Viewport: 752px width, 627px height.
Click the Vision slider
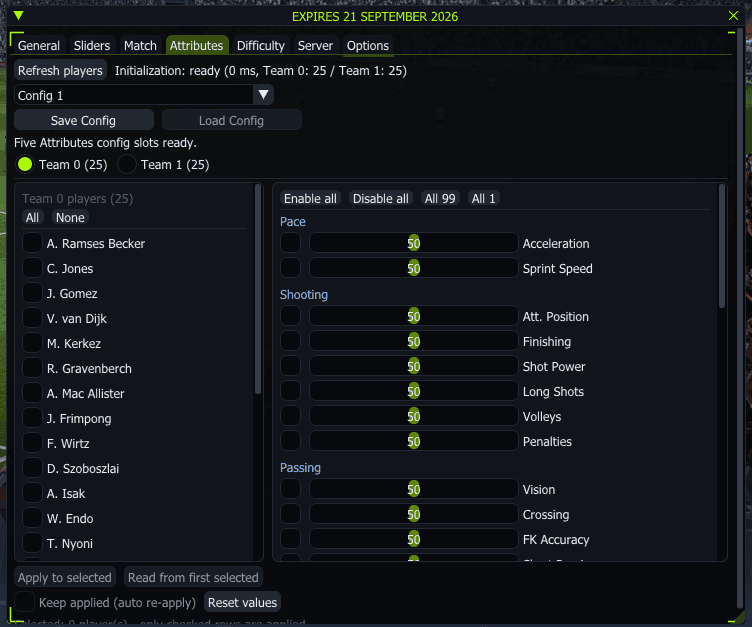coord(413,488)
